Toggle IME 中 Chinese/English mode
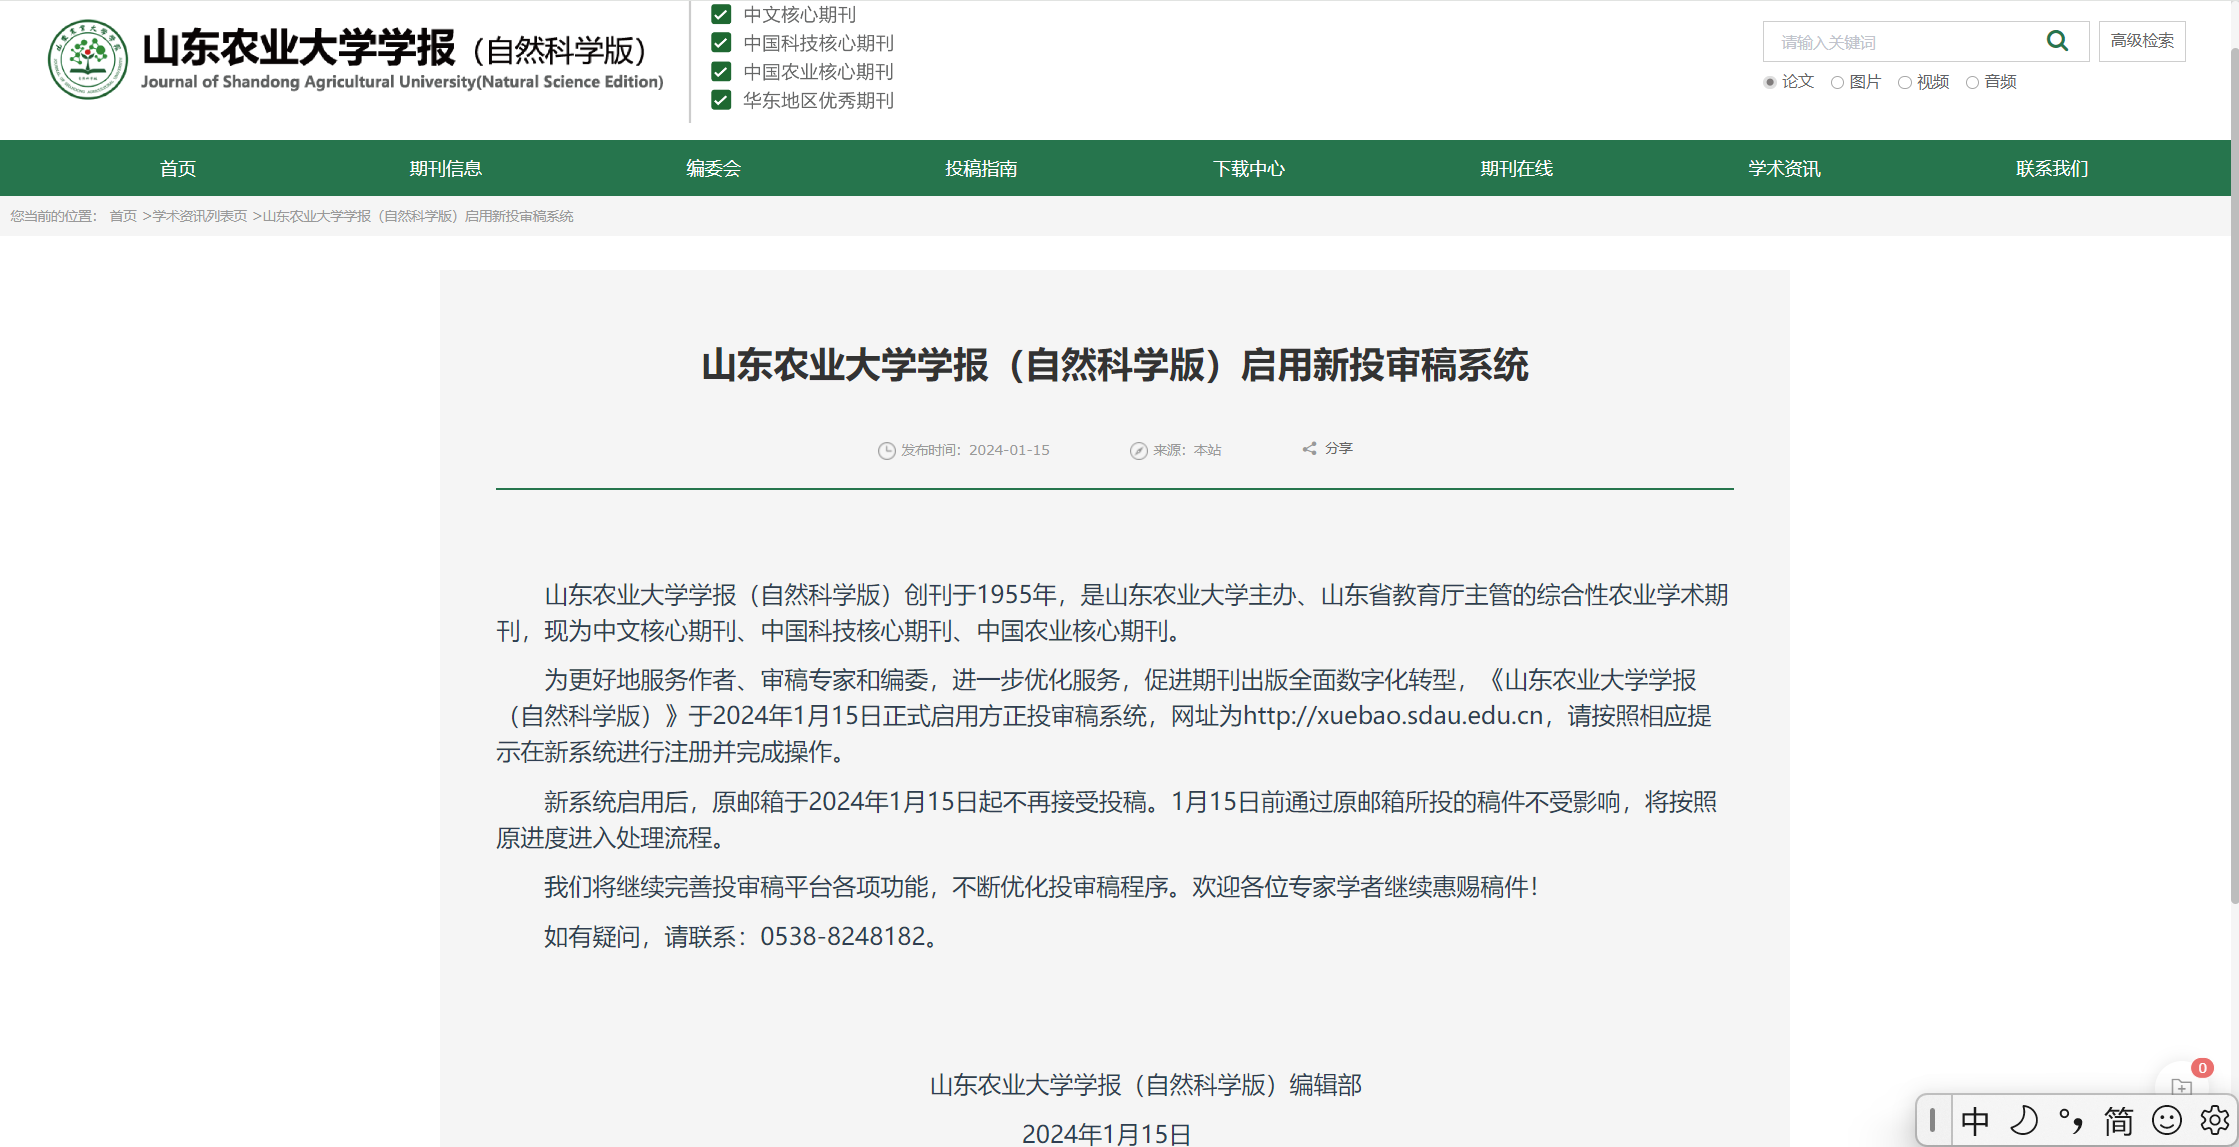The width and height of the screenshot is (2239, 1147). [x=1974, y=1120]
